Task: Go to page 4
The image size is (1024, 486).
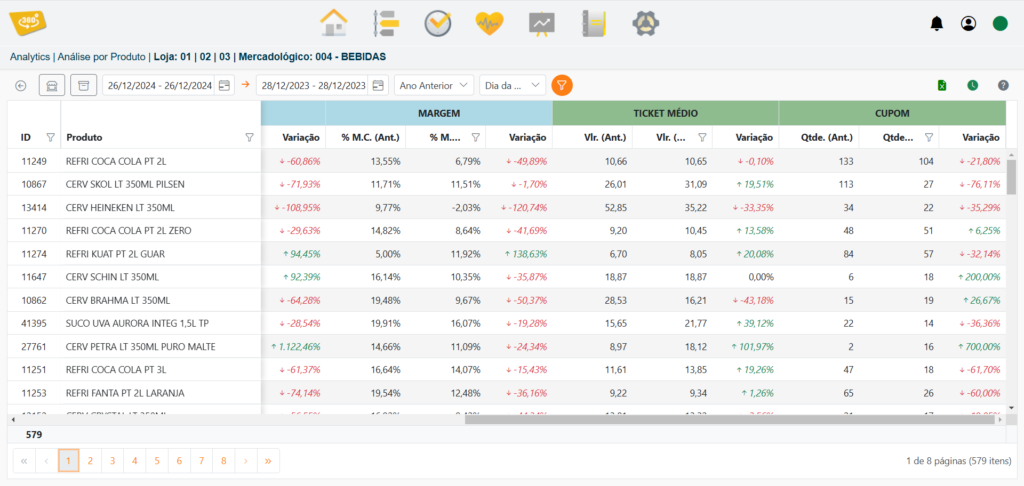Action: pos(135,461)
